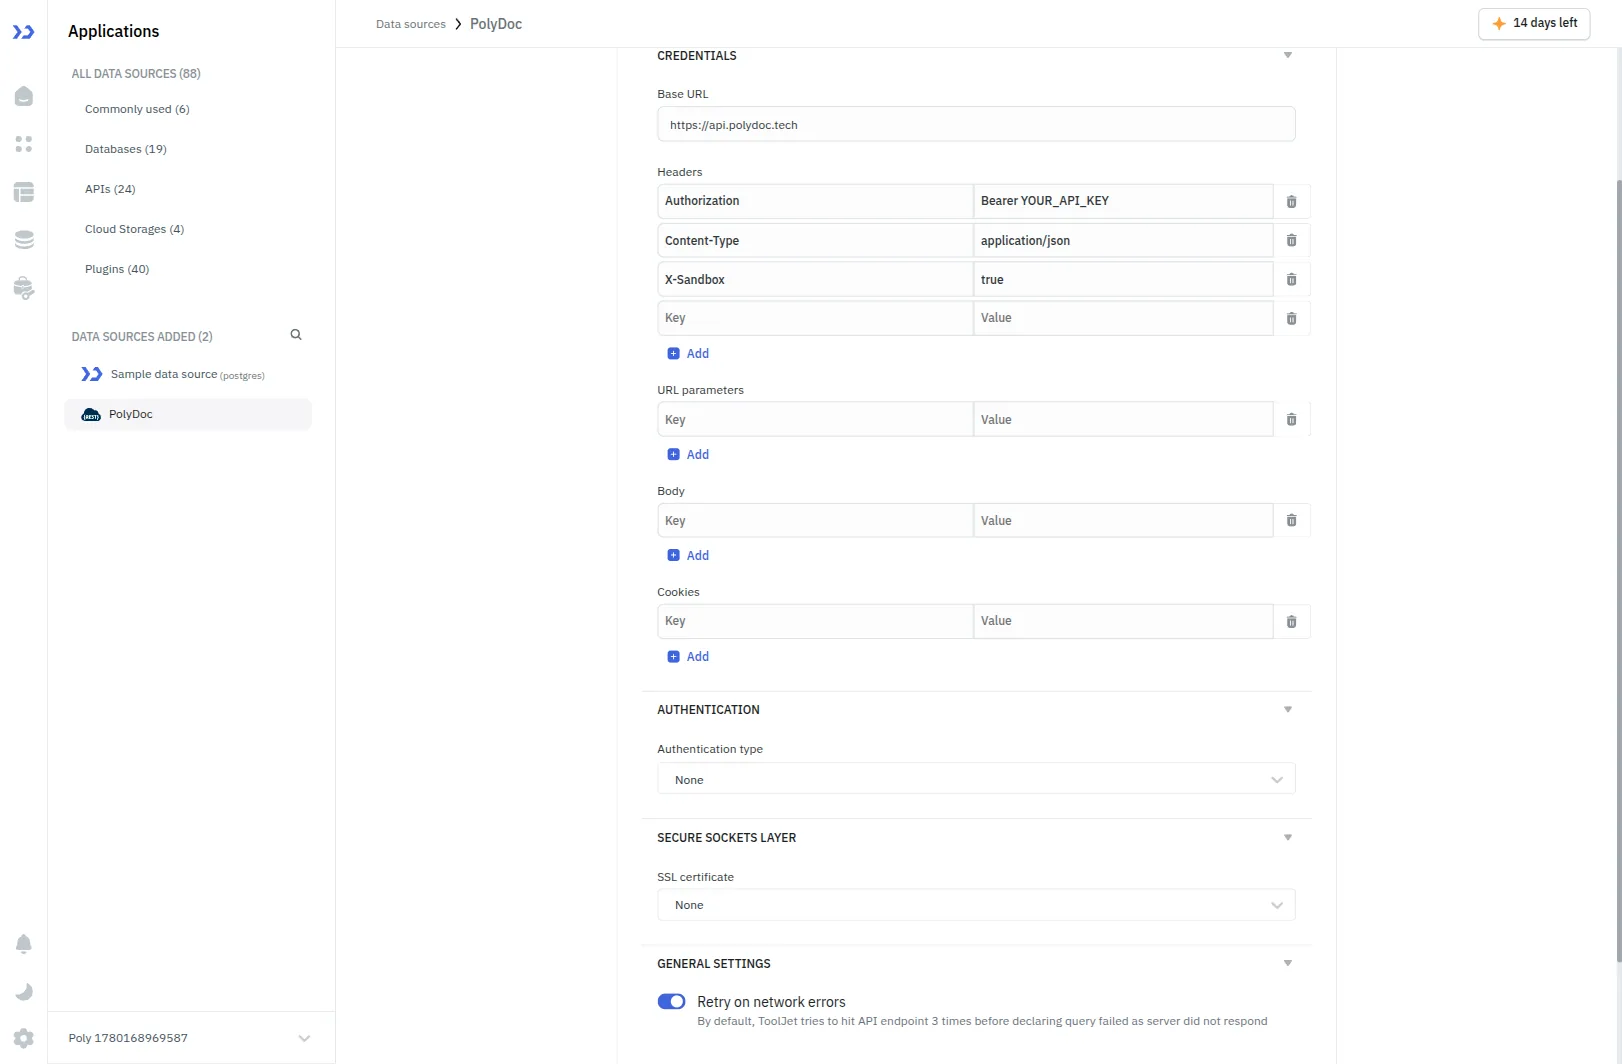The height and width of the screenshot is (1064, 1622).
Task: Go to Data sources breadcrumb
Action: [411, 24]
